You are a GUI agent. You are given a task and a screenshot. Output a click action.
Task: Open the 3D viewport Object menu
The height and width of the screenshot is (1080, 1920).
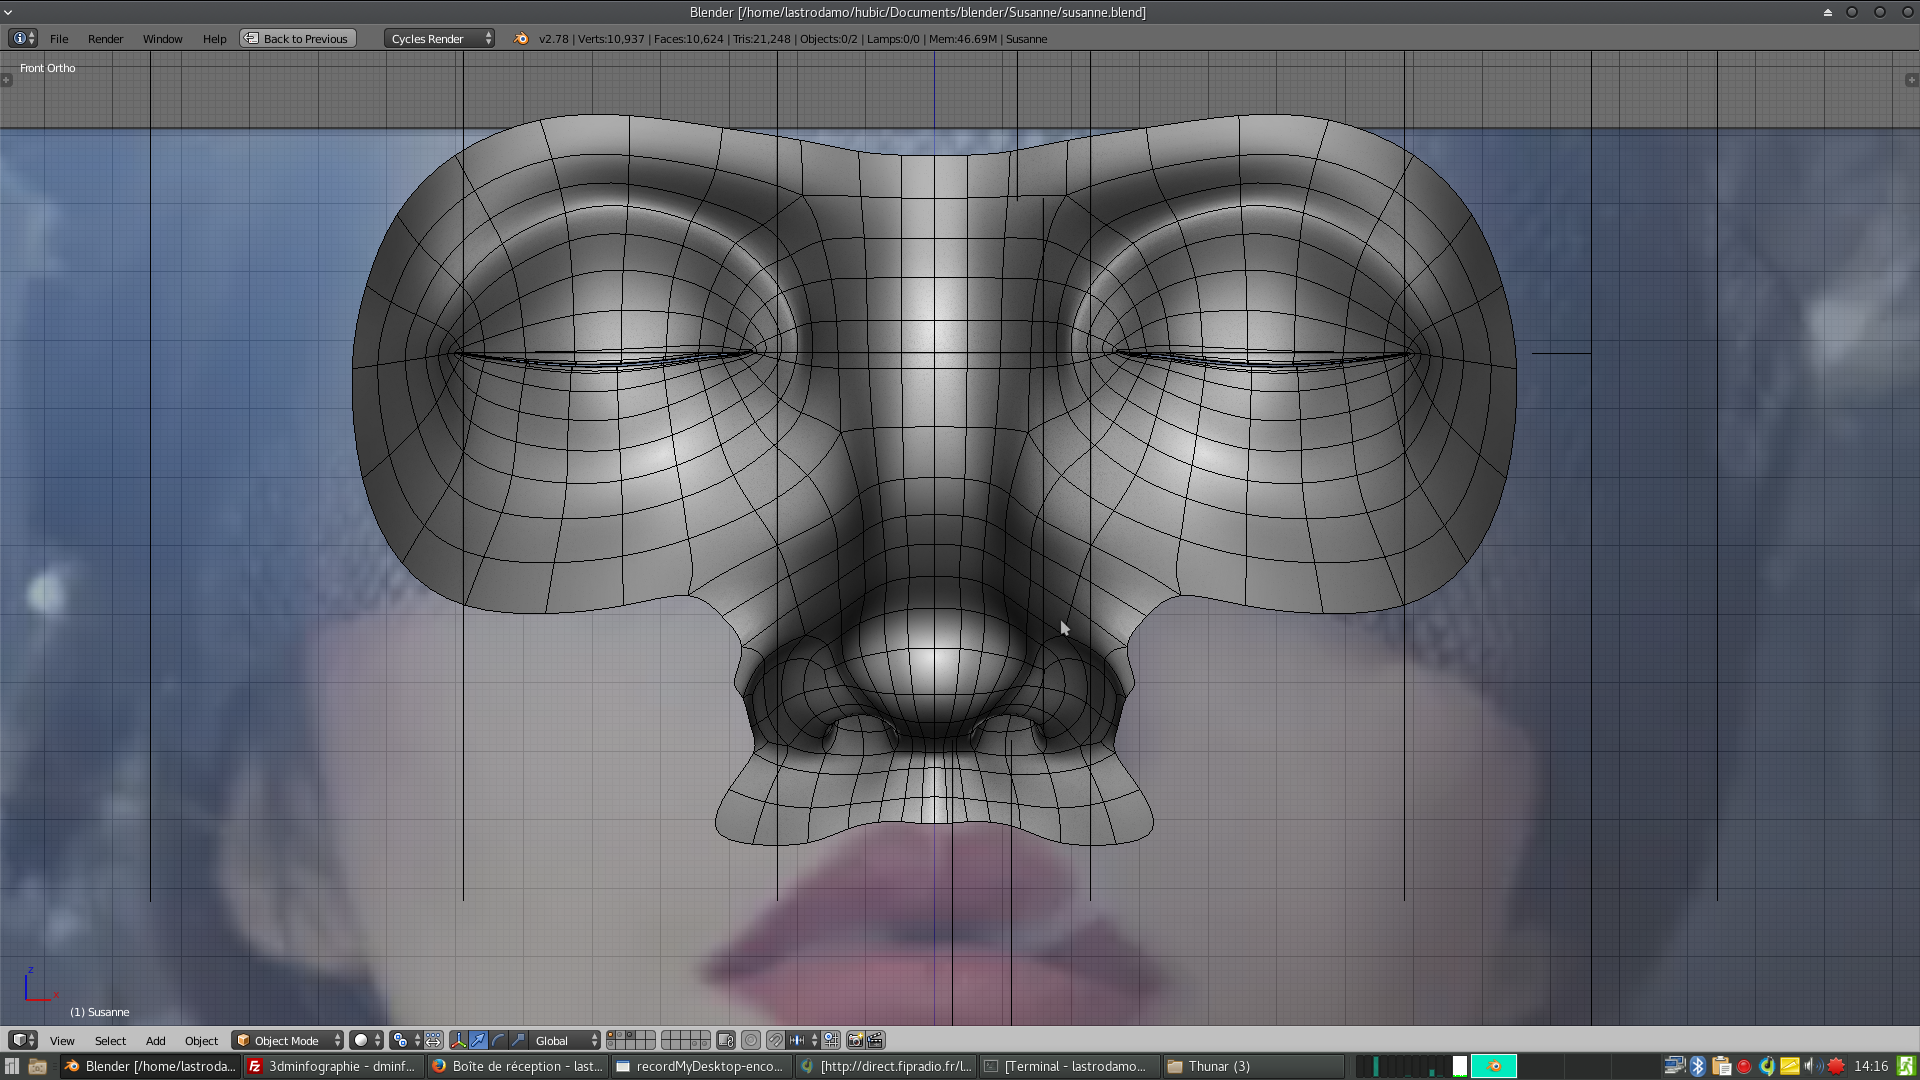tap(201, 1041)
